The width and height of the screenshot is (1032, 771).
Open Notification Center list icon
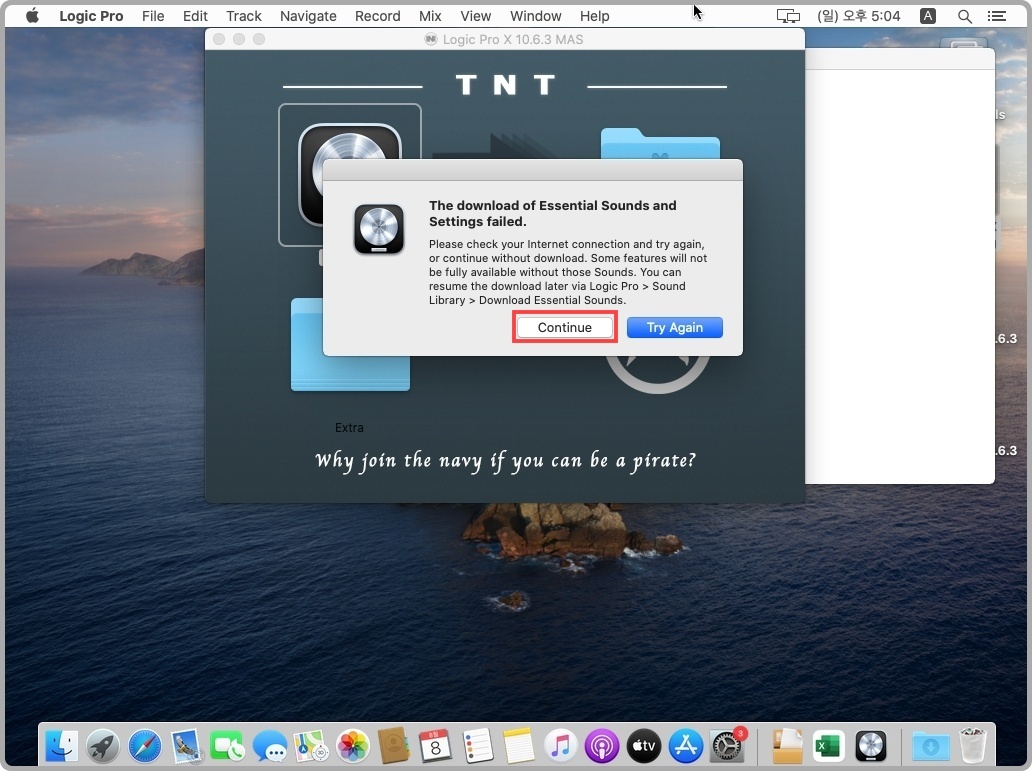click(x=997, y=16)
